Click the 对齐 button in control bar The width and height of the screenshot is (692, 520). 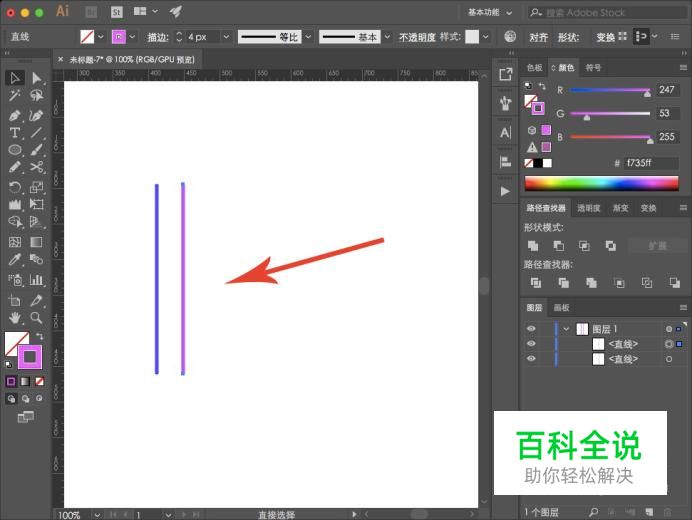coord(538,36)
